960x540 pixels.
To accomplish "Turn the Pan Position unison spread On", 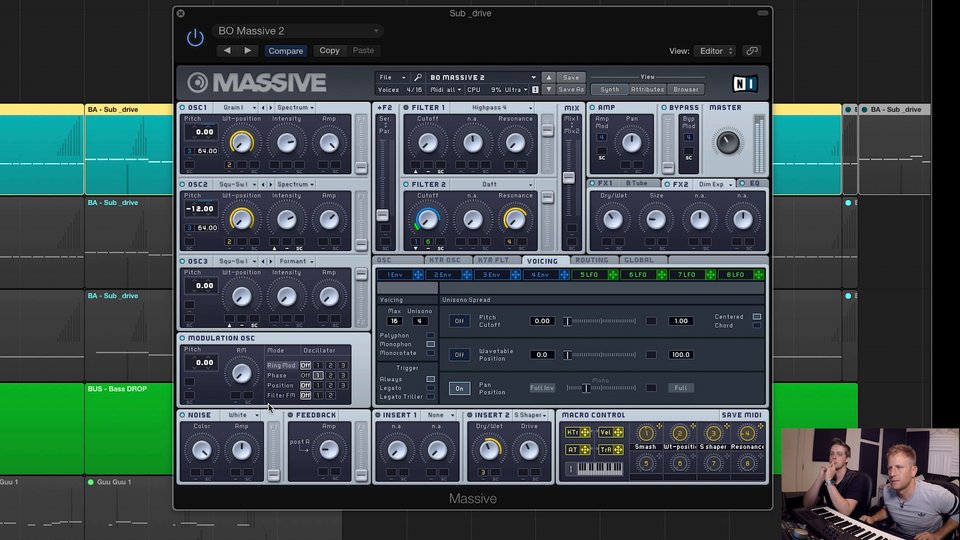I will point(459,388).
